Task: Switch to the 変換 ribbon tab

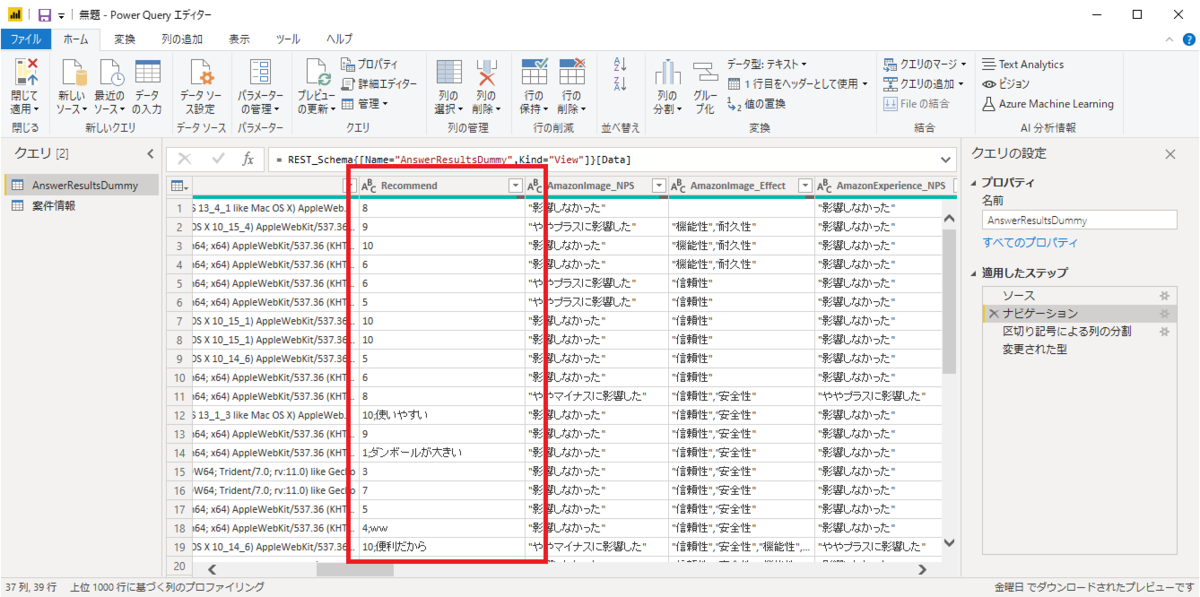Action: point(124,39)
